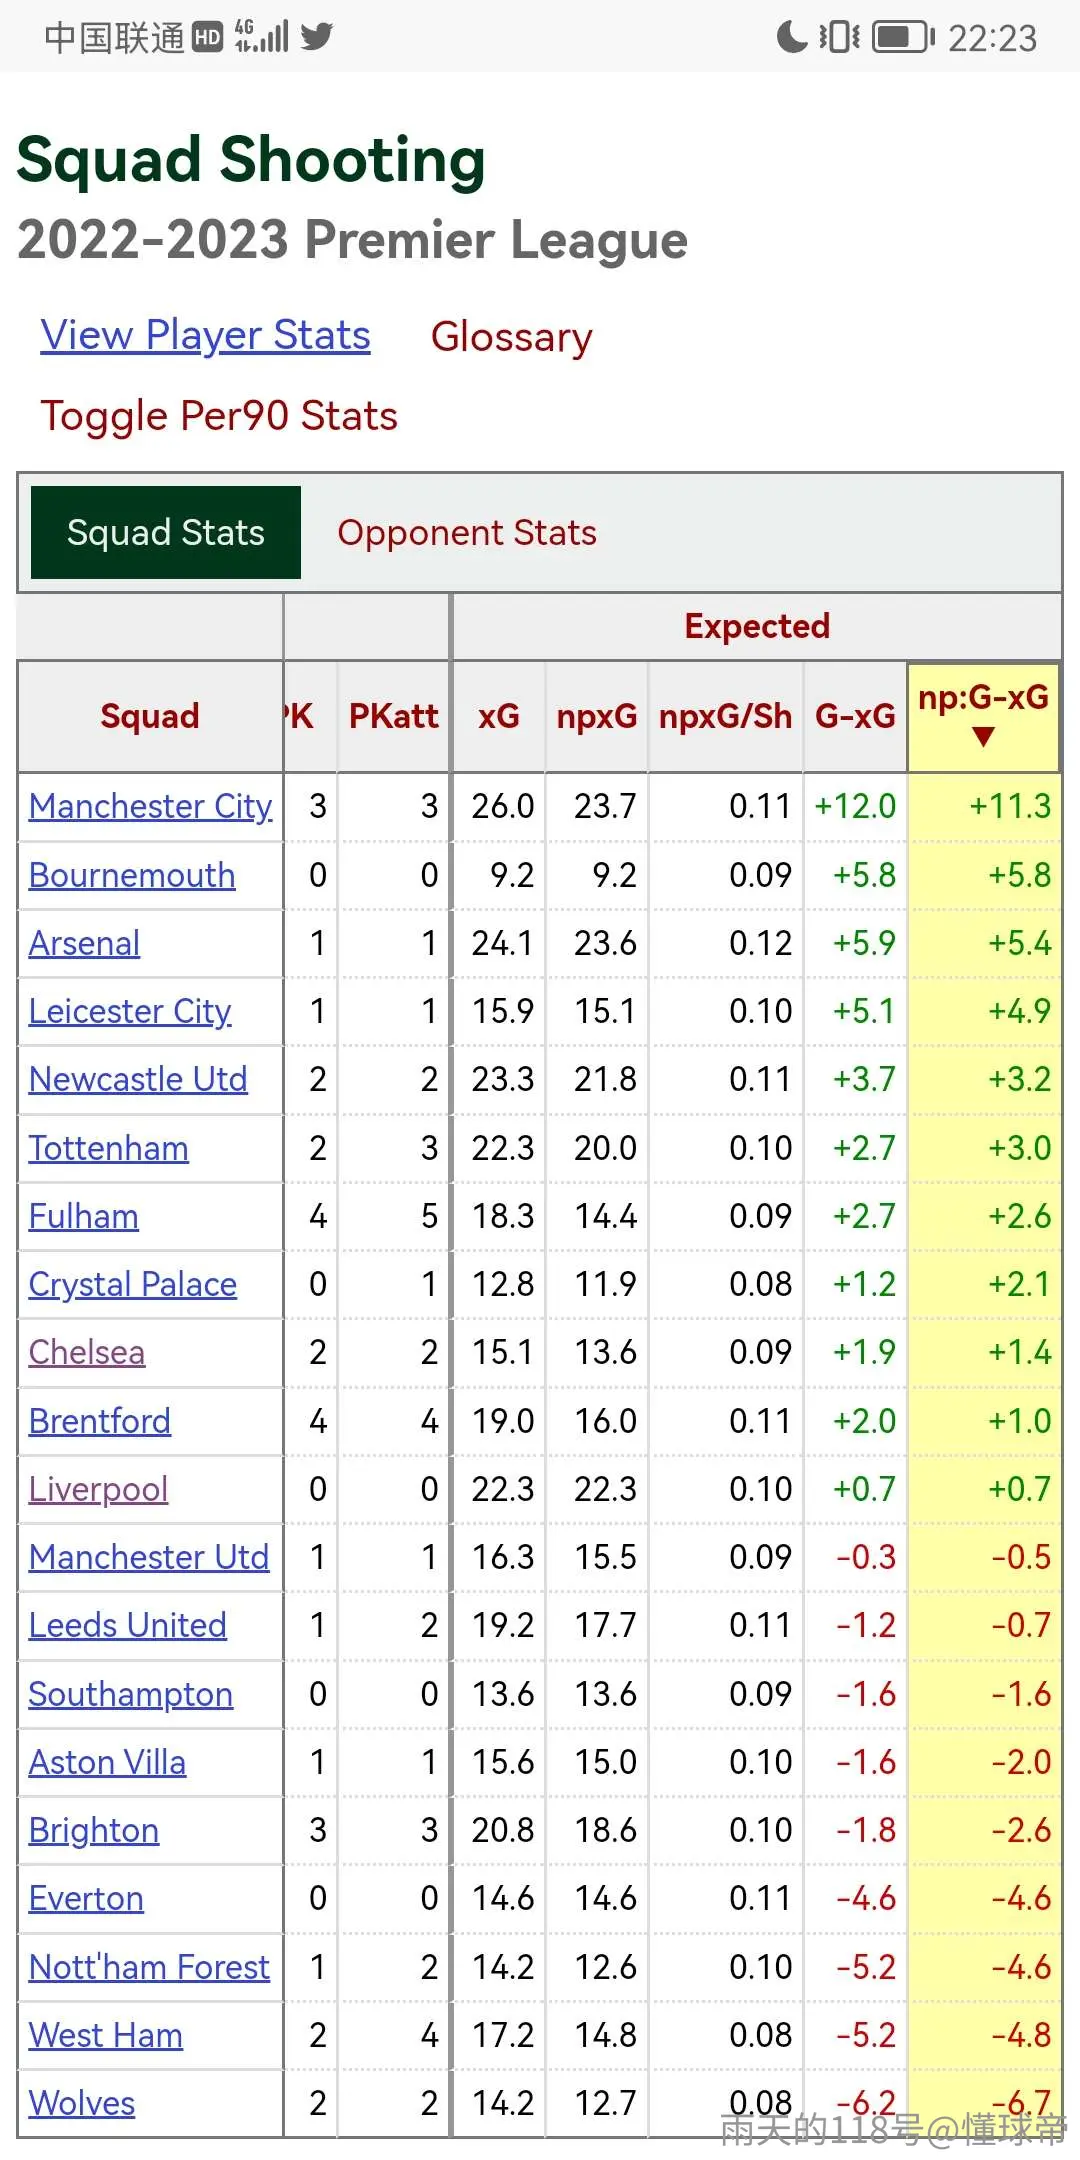Switch to the Opponent Stats tab

pos(467,533)
